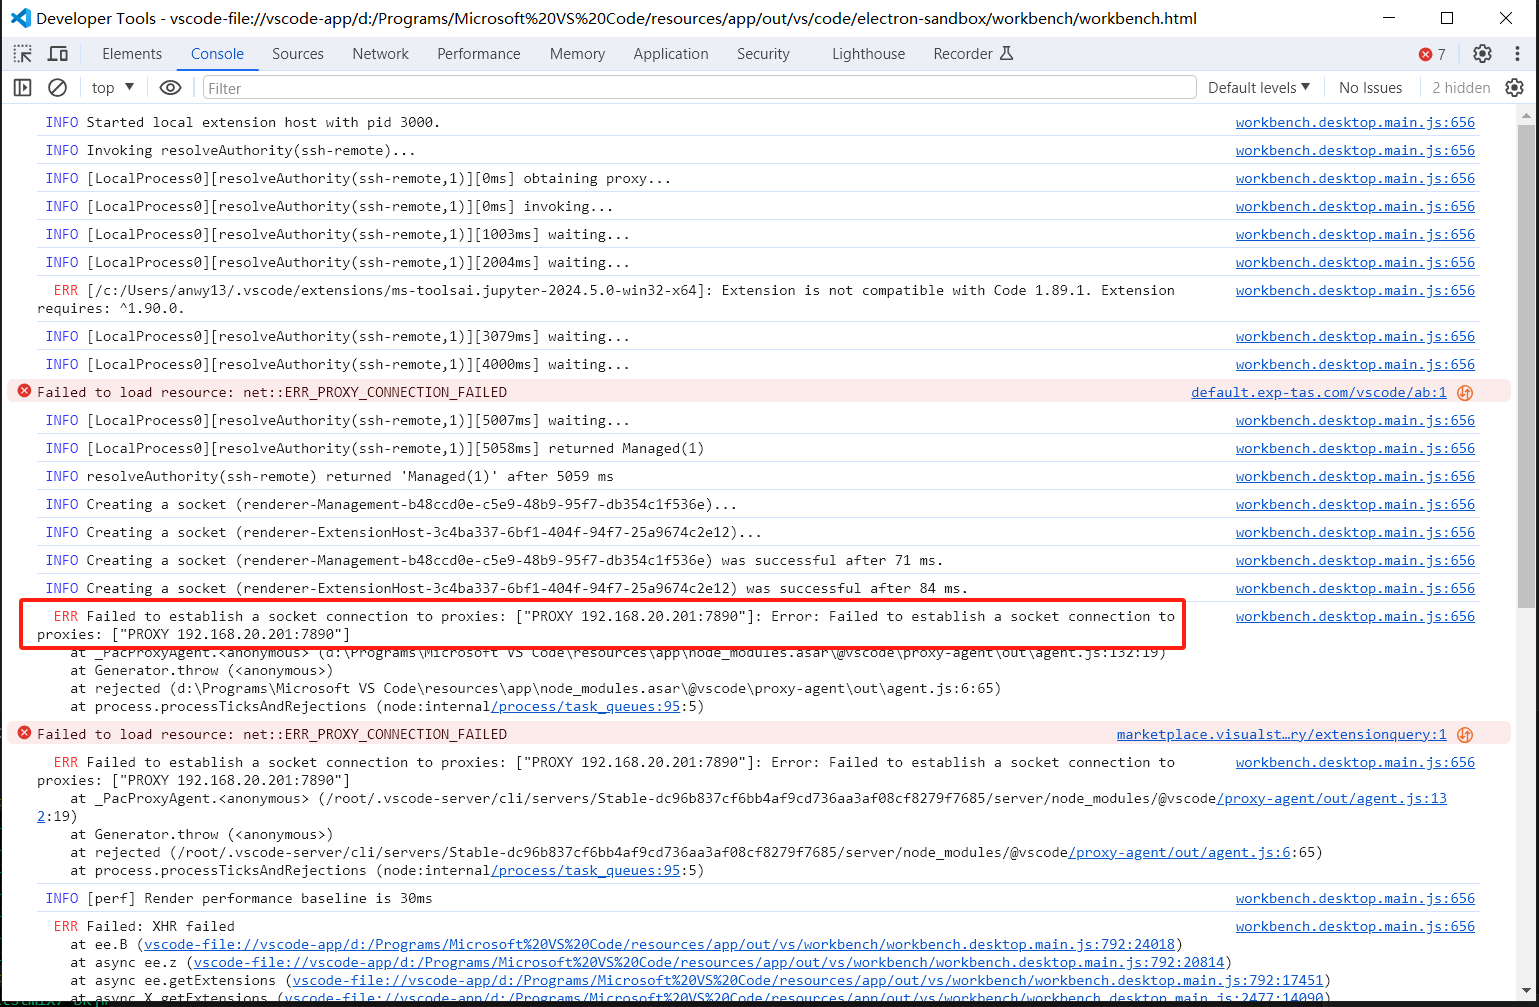This screenshot has height=1007, width=1539.
Task: Click the scrollbar up arrow
Action: click(x=1526, y=115)
